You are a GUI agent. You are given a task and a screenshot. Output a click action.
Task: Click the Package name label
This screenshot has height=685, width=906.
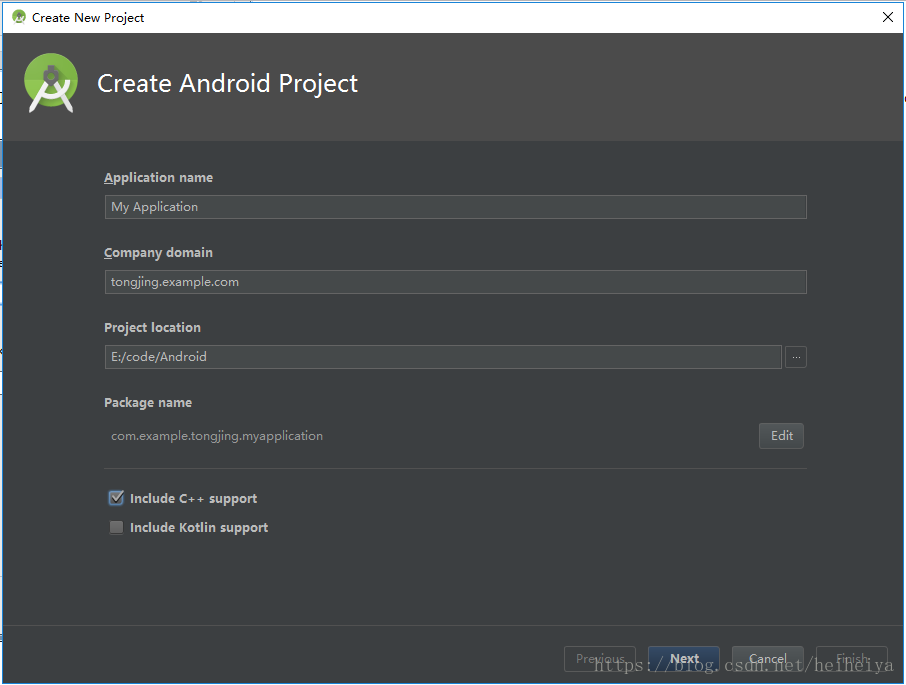[x=147, y=402]
